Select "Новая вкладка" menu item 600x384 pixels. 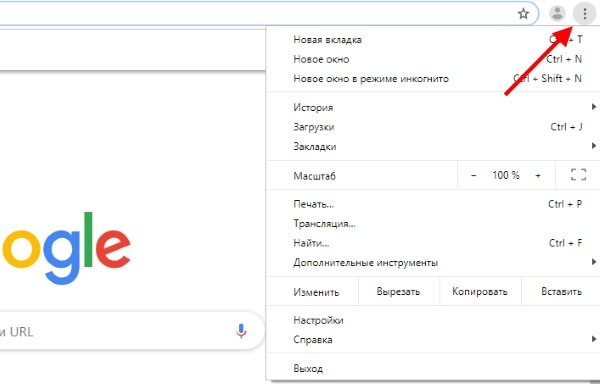433,39
